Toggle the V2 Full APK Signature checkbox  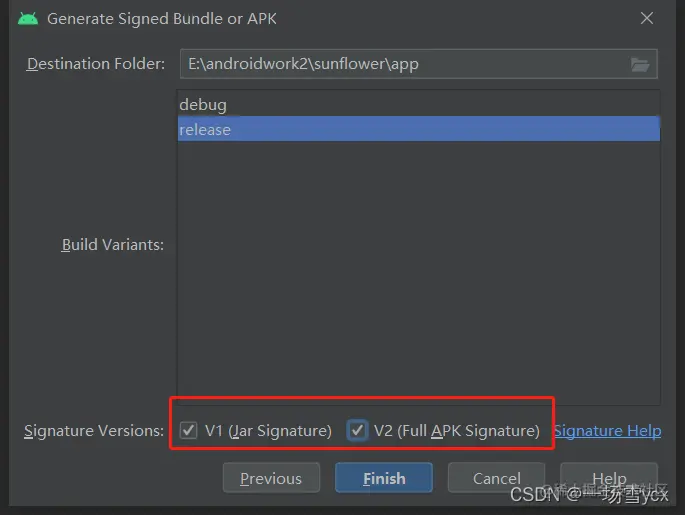(357, 430)
